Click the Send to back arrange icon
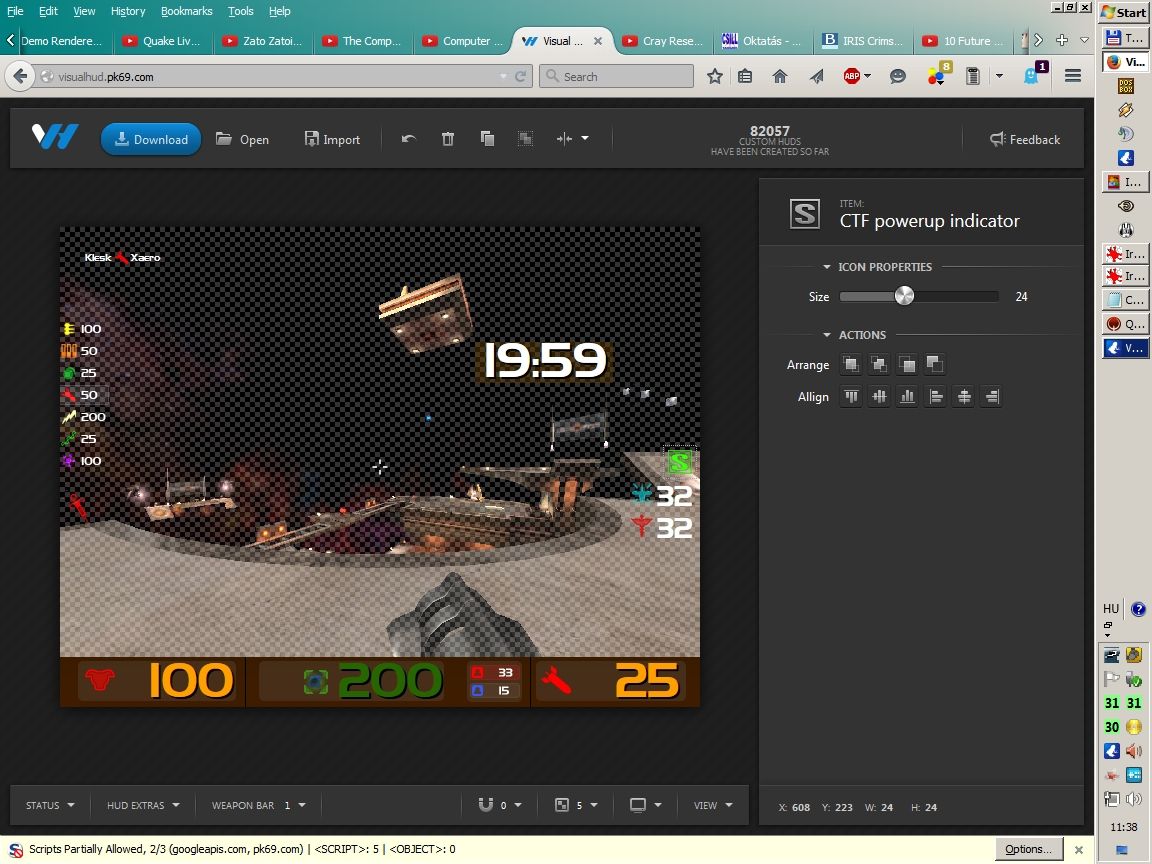 click(935, 364)
